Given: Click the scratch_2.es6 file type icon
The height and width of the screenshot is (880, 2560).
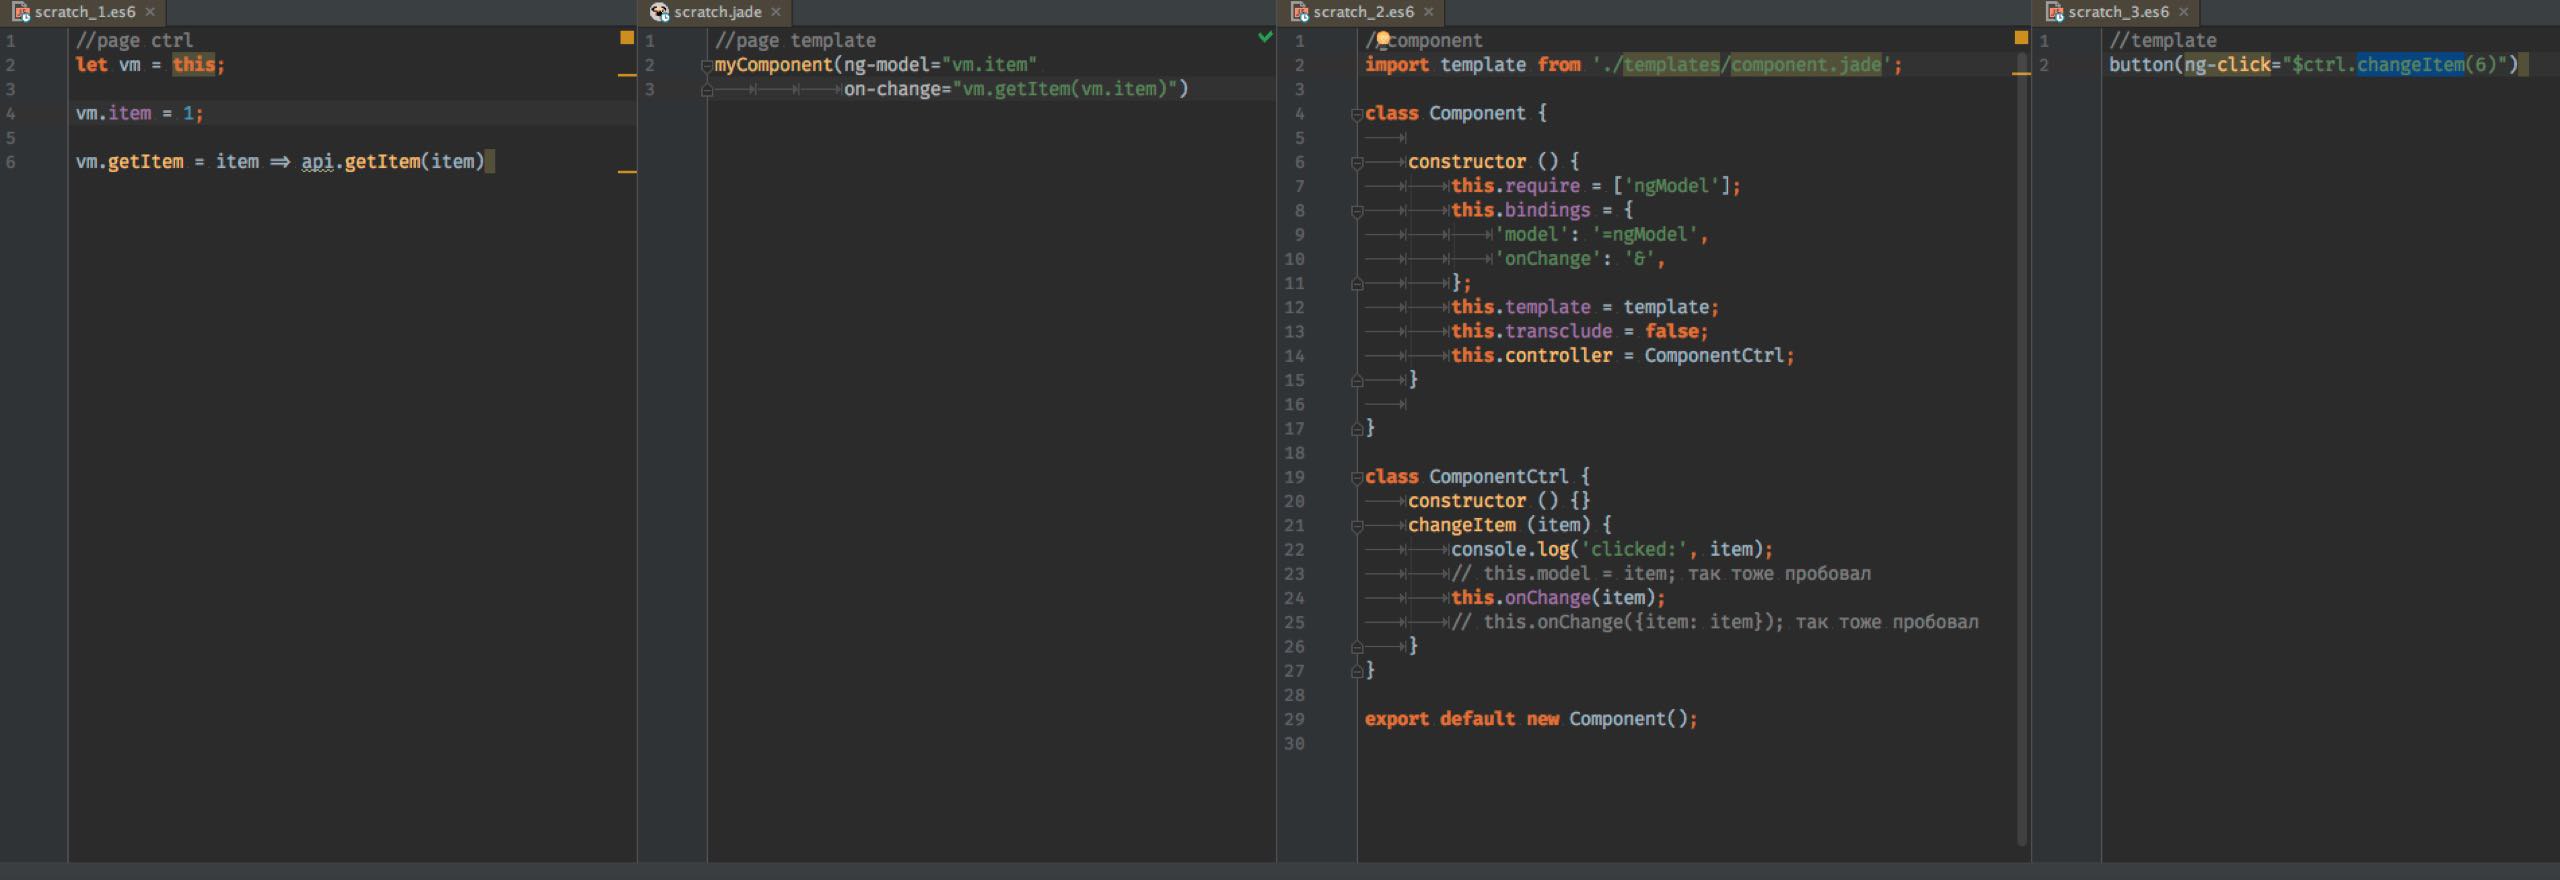Looking at the screenshot, I should 1299,12.
